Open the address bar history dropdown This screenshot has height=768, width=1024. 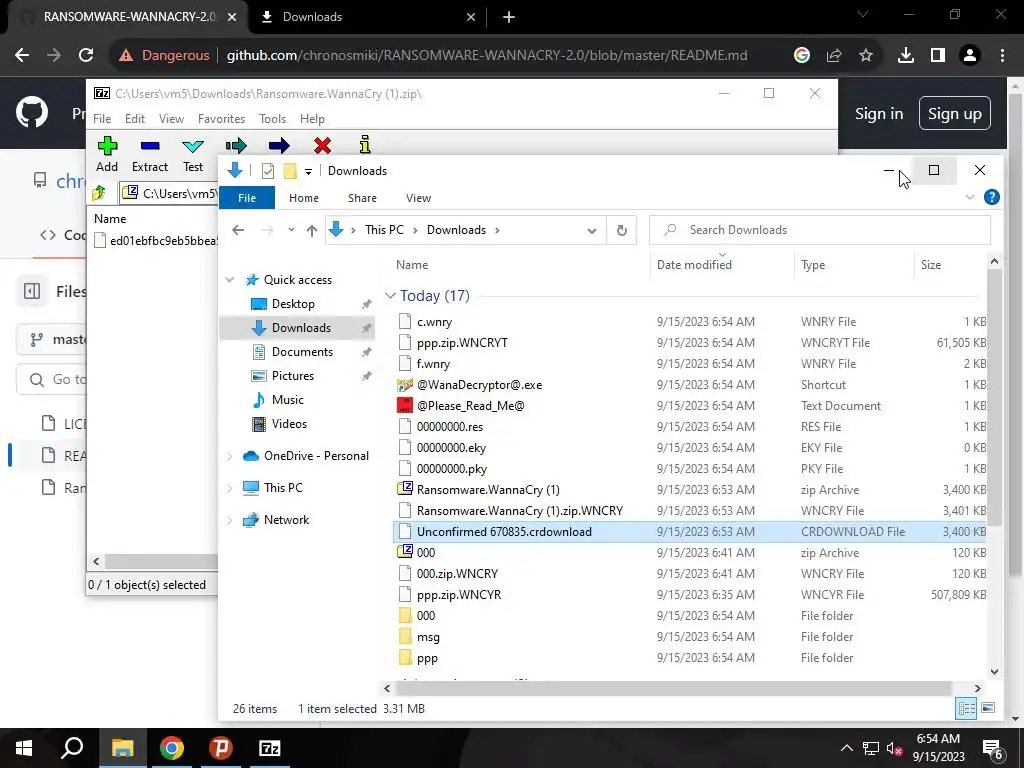click(x=592, y=231)
